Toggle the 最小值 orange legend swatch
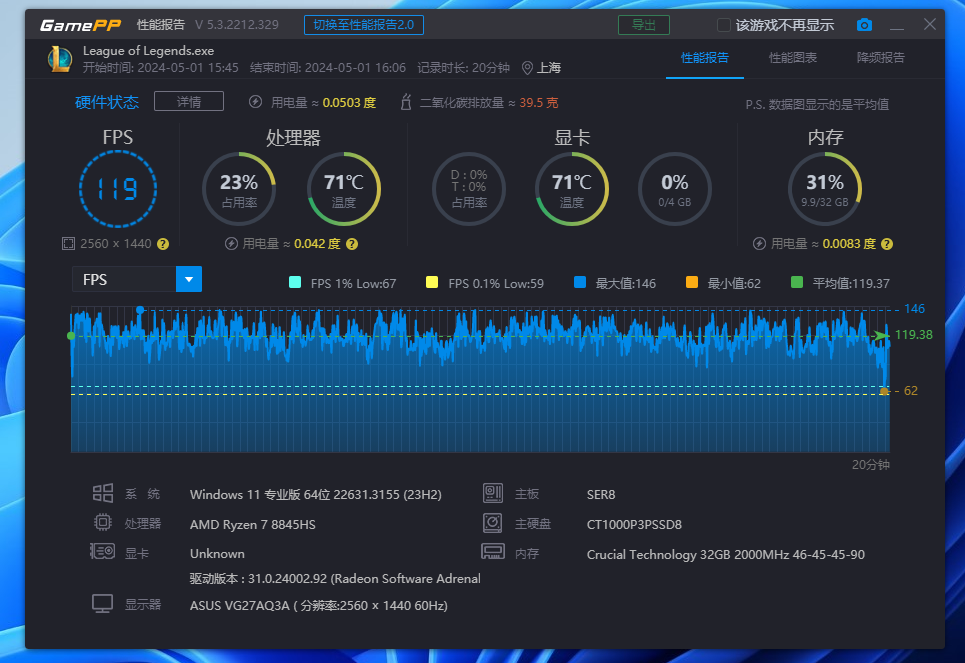The height and width of the screenshot is (663, 965). [692, 283]
